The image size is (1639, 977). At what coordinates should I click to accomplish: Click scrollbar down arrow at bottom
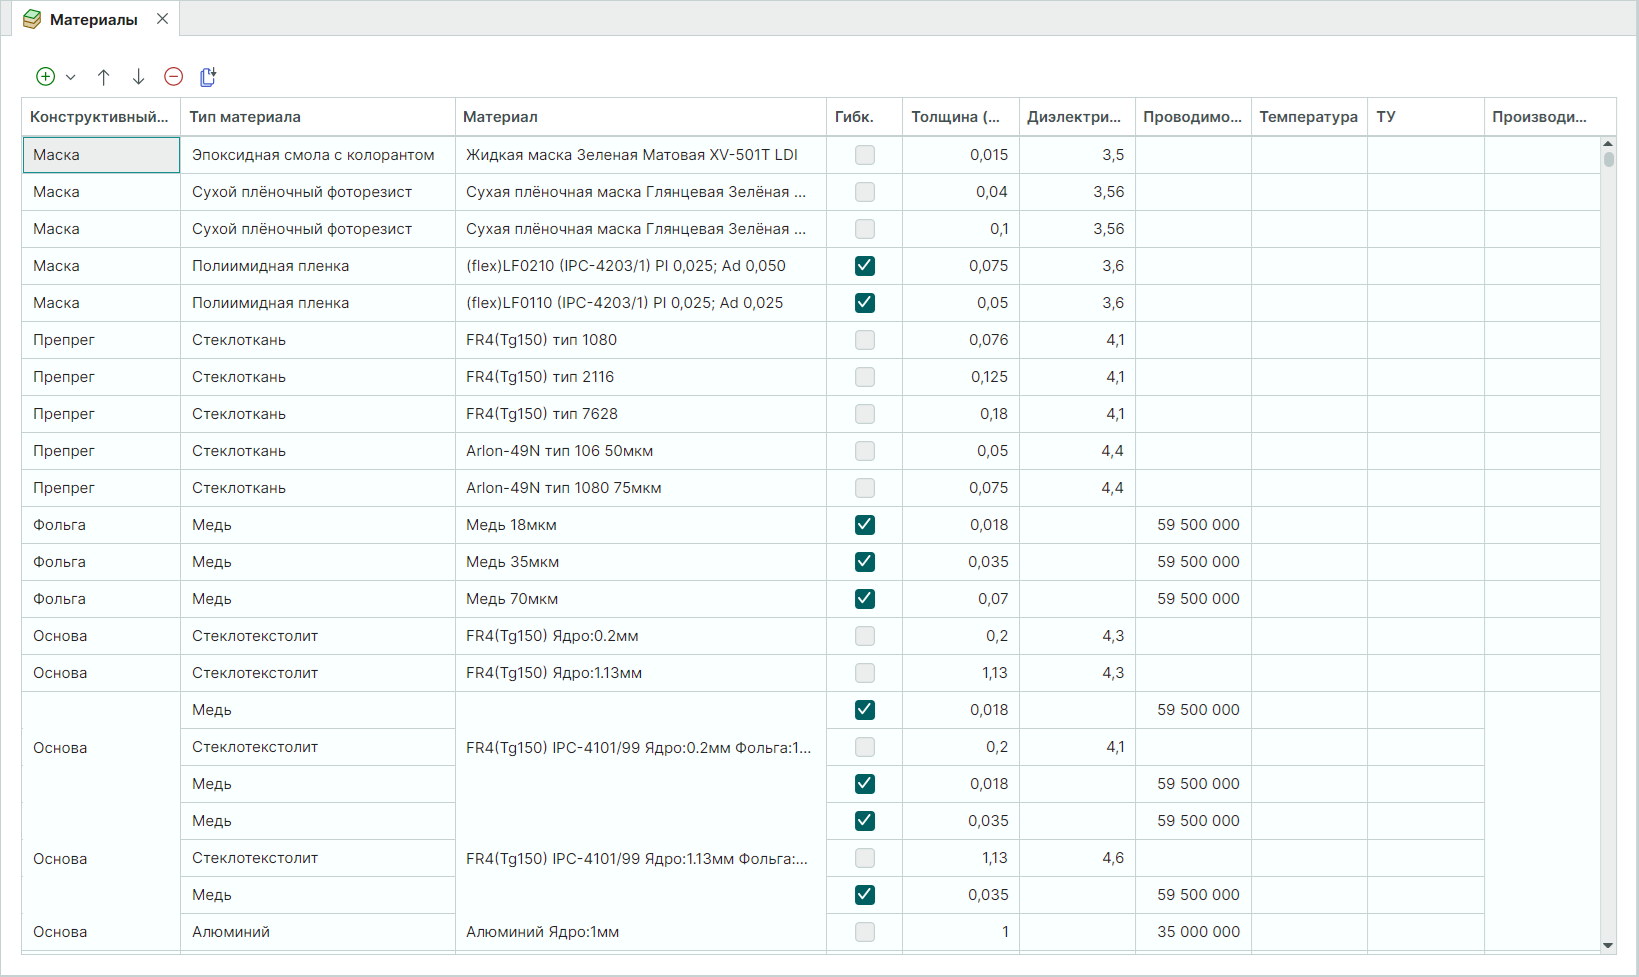(x=1608, y=945)
